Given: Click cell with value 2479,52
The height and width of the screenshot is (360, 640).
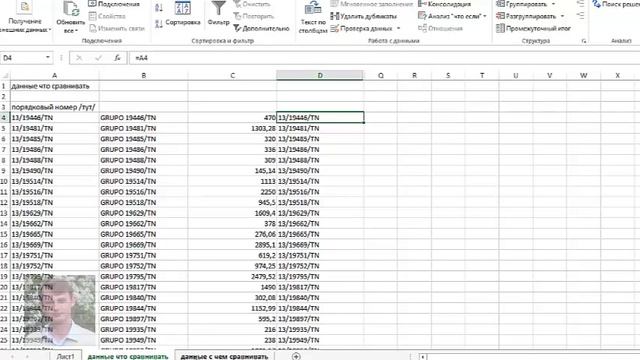Looking at the screenshot, I should click(232, 276).
